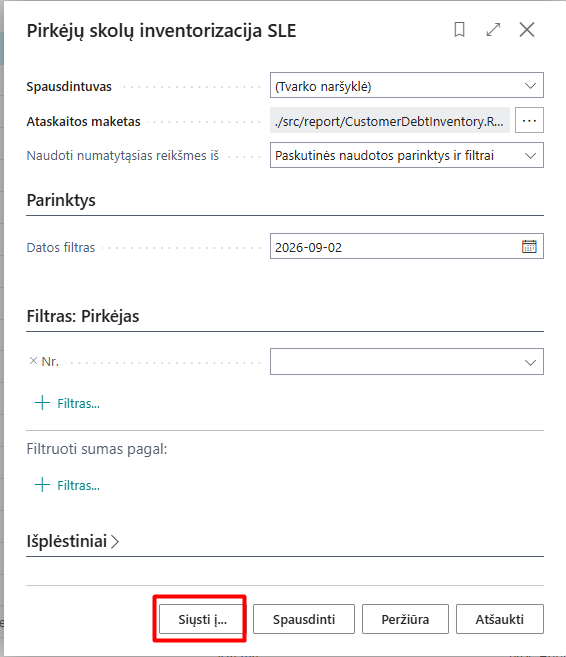Click into the Datos filtras date field
566x657 pixels.
(394, 247)
